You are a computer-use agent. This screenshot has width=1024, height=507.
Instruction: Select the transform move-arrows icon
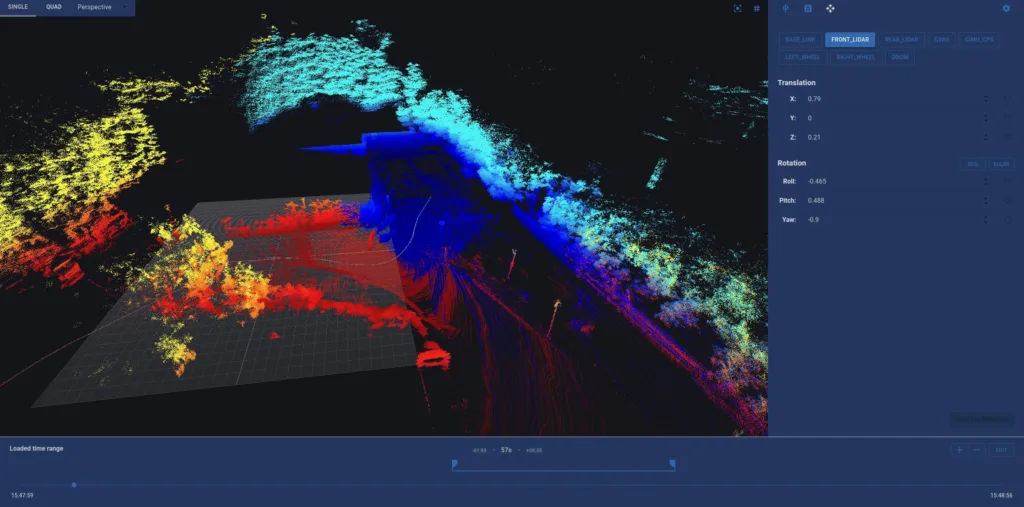tap(830, 8)
